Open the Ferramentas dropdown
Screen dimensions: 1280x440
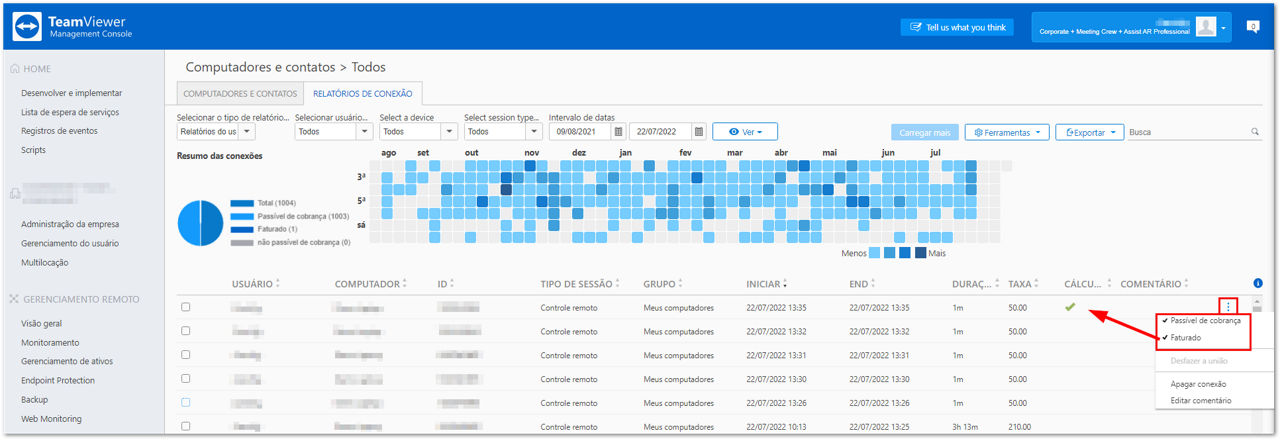coord(1006,132)
